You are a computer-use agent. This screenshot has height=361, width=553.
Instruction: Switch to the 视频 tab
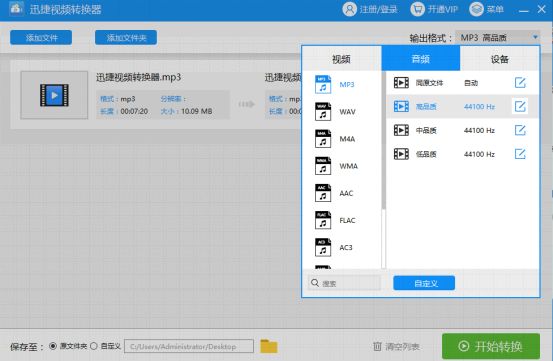click(x=341, y=59)
